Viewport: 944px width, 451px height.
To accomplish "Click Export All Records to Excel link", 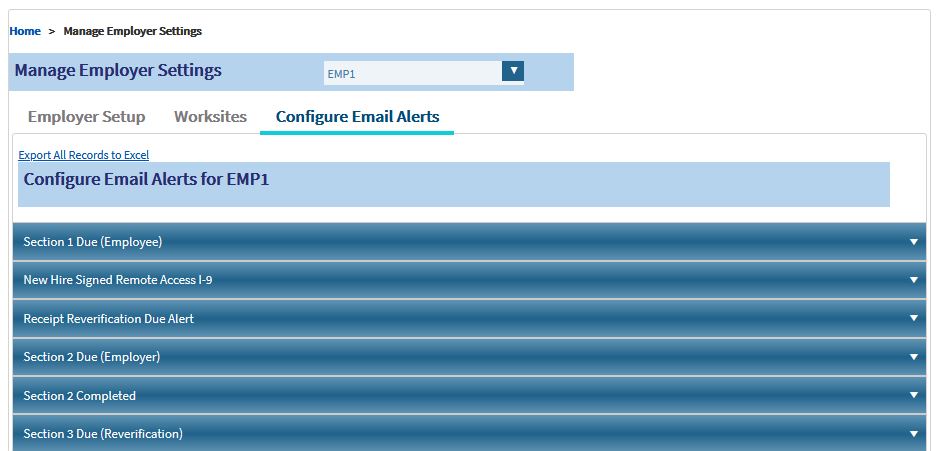I will [84, 155].
